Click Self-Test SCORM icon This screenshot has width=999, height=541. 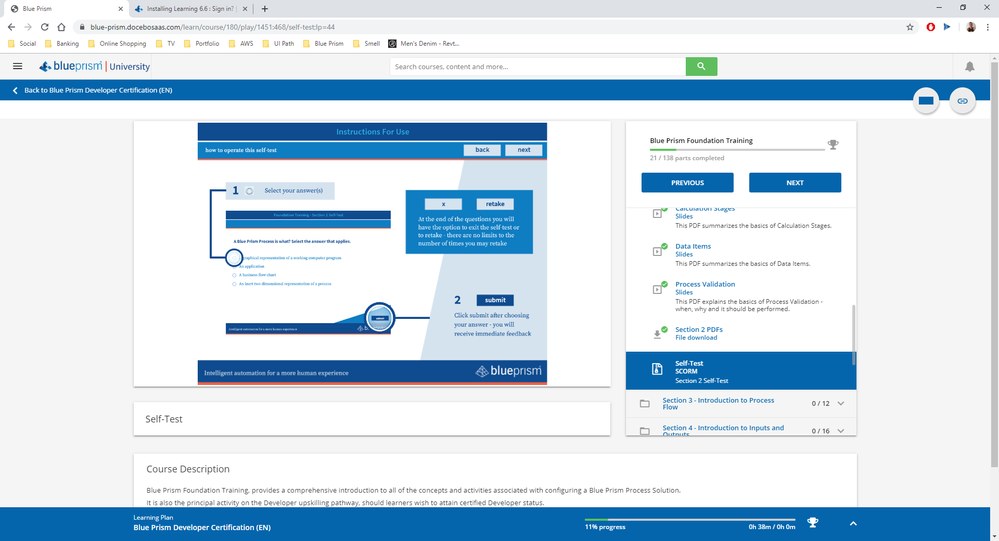658,370
